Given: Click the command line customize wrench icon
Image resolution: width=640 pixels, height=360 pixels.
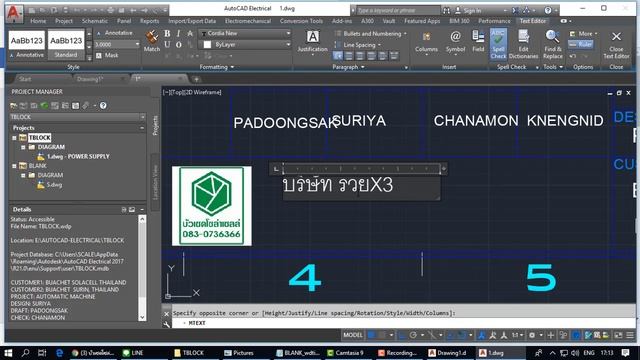Looking at the screenshot, I should (x=167, y=324).
